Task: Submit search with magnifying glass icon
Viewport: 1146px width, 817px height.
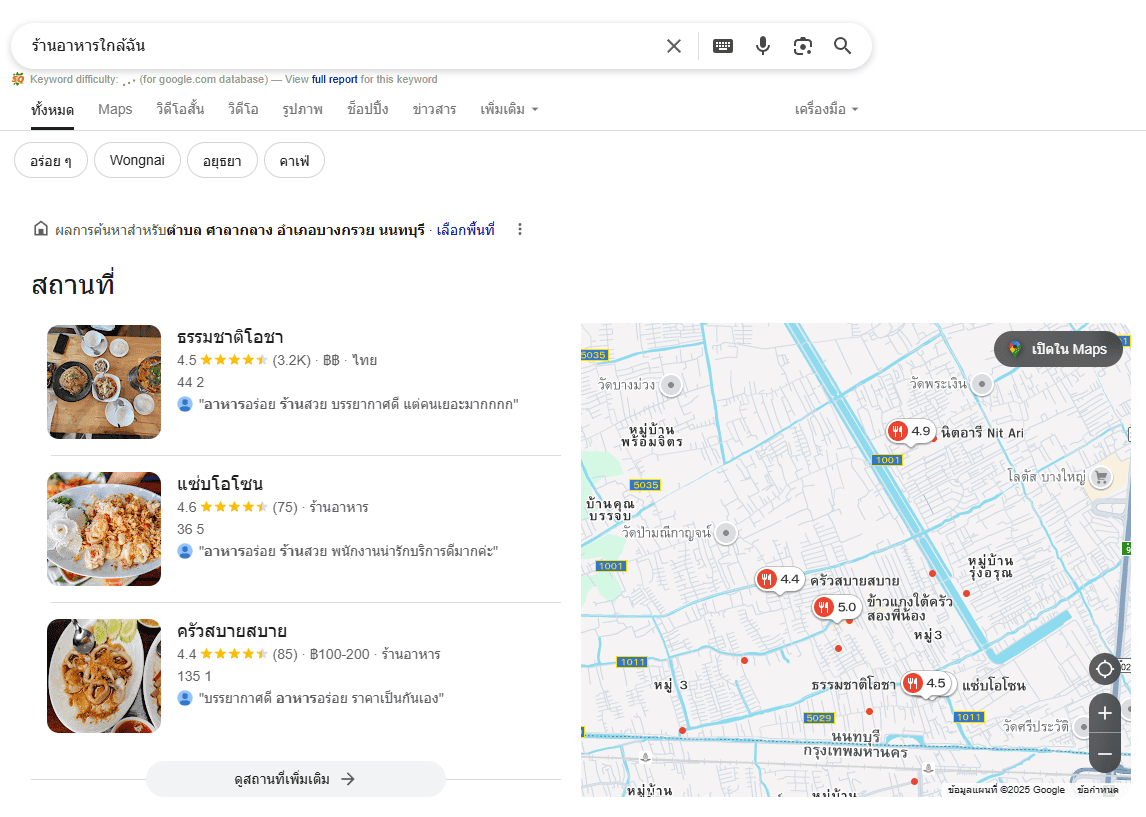Action: (x=843, y=46)
